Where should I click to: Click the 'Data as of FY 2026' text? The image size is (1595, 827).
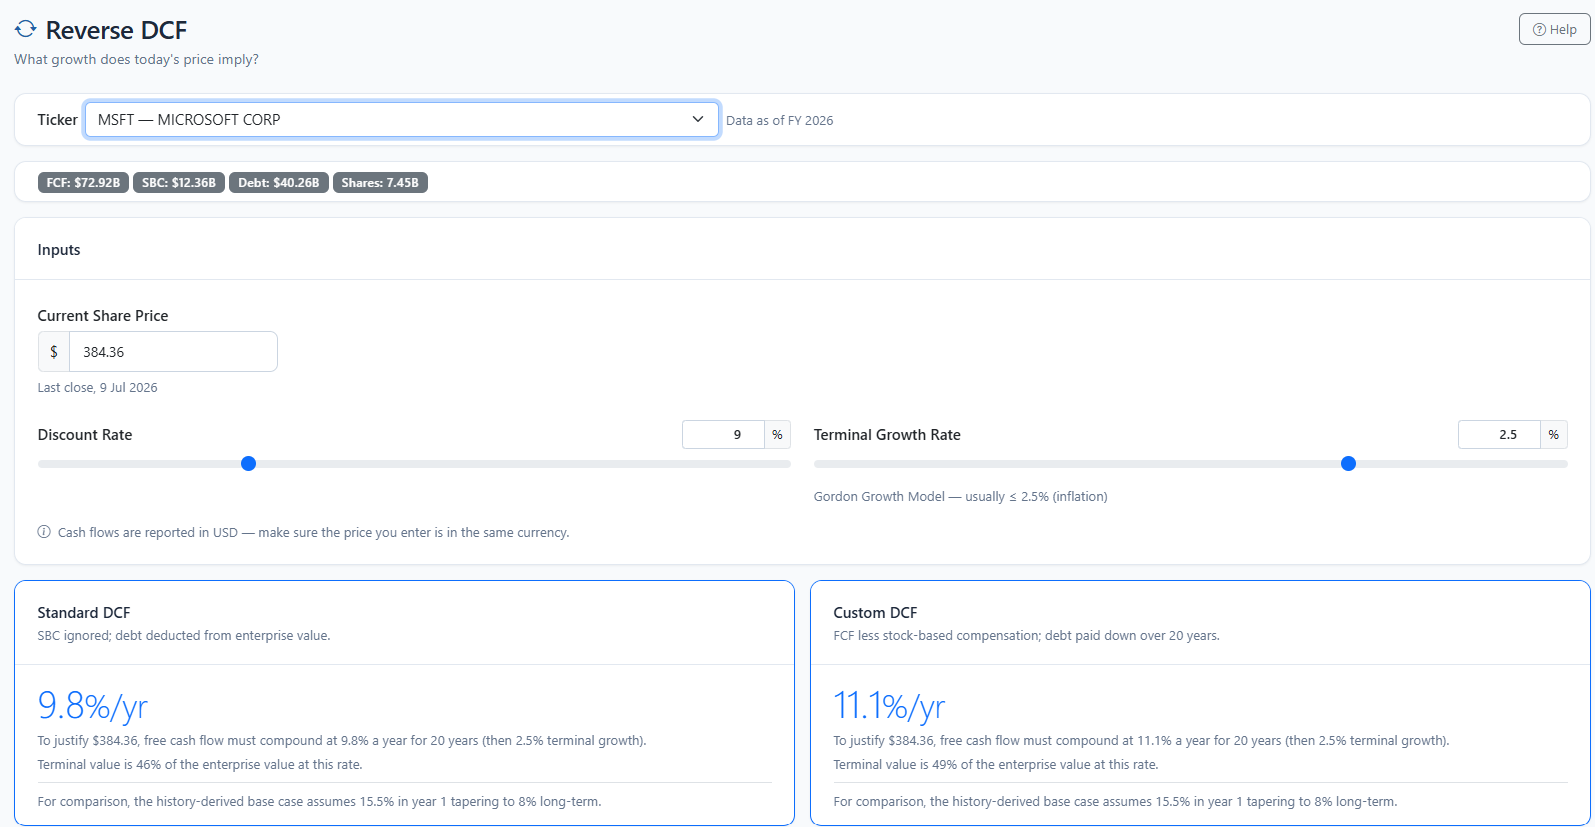[780, 121]
